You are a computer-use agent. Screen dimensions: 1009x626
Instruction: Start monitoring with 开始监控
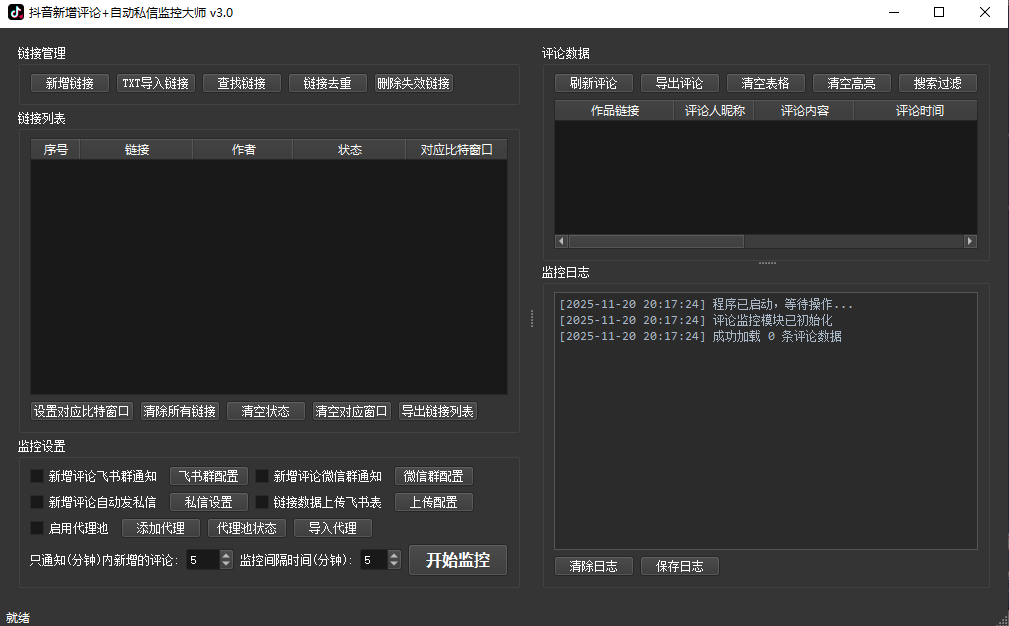click(x=458, y=560)
